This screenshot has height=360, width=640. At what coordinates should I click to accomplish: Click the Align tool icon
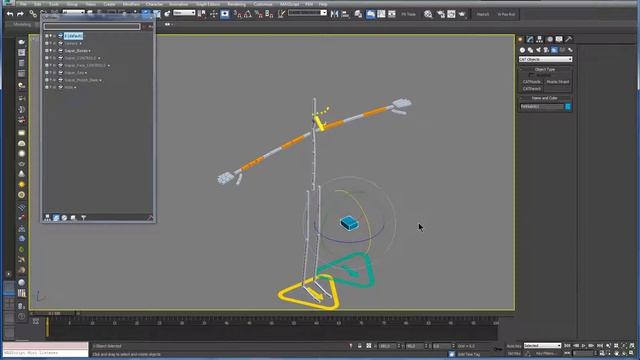(x=345, y=14)
